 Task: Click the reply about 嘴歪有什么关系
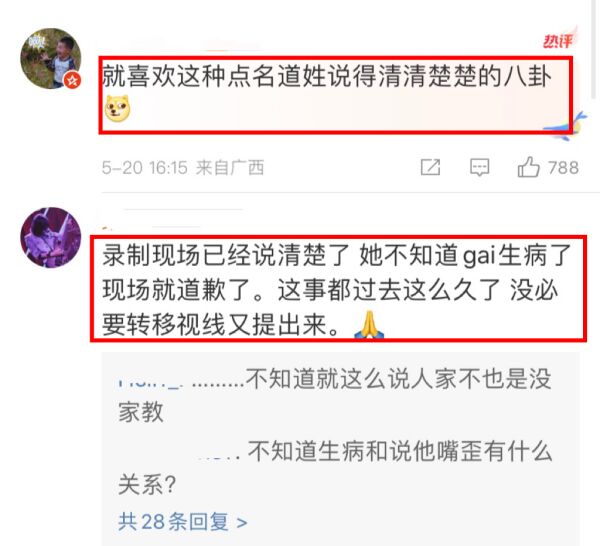click(x=335, y=468)
